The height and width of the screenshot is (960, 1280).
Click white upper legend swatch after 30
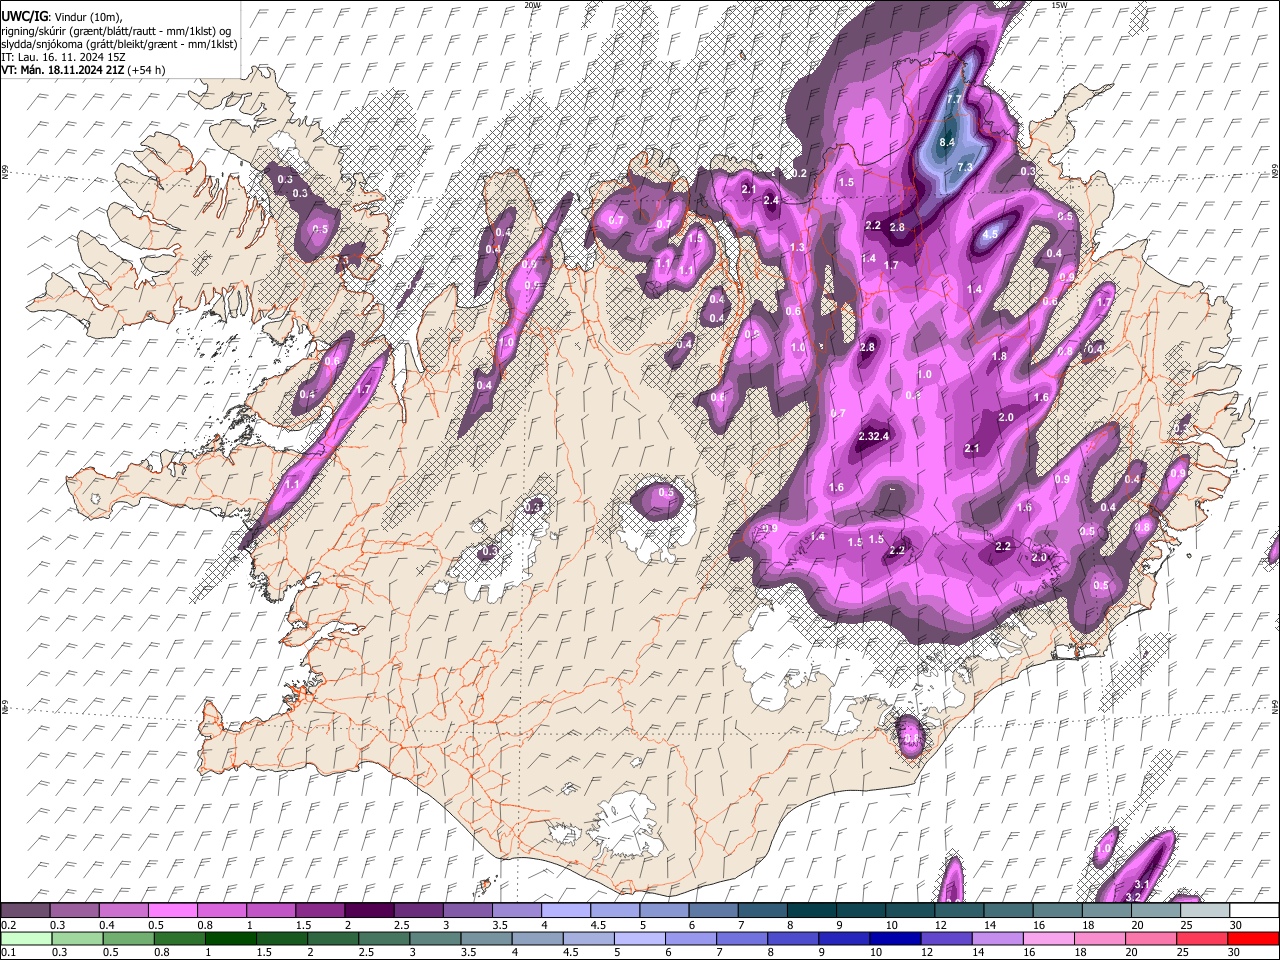1254,910
